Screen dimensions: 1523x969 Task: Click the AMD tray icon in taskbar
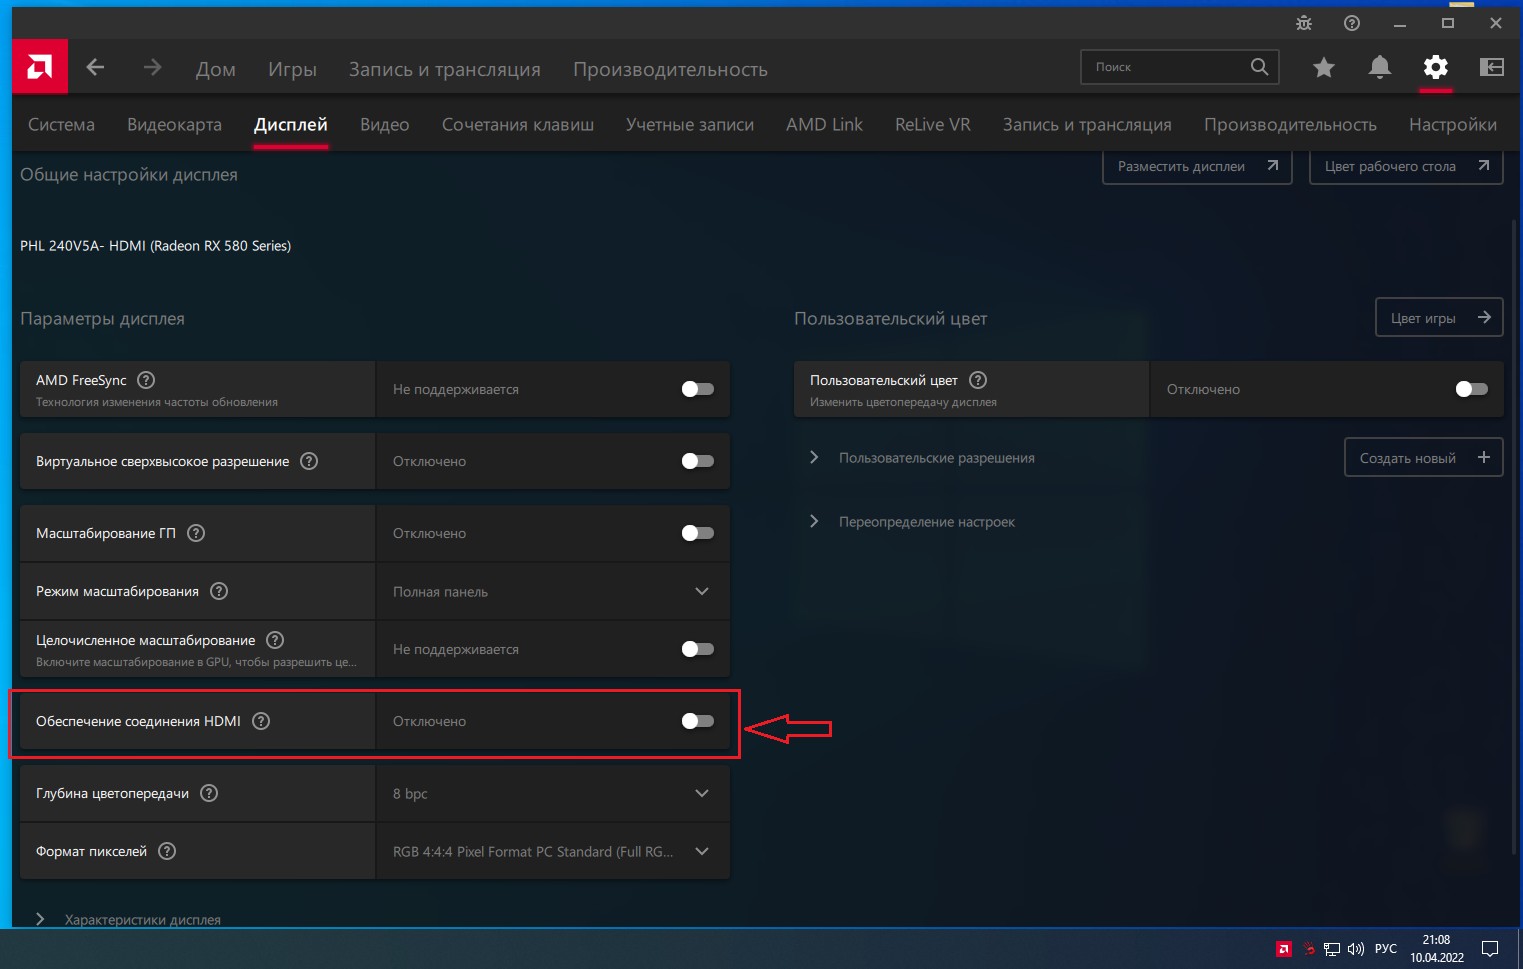[x=1284, y=949]
